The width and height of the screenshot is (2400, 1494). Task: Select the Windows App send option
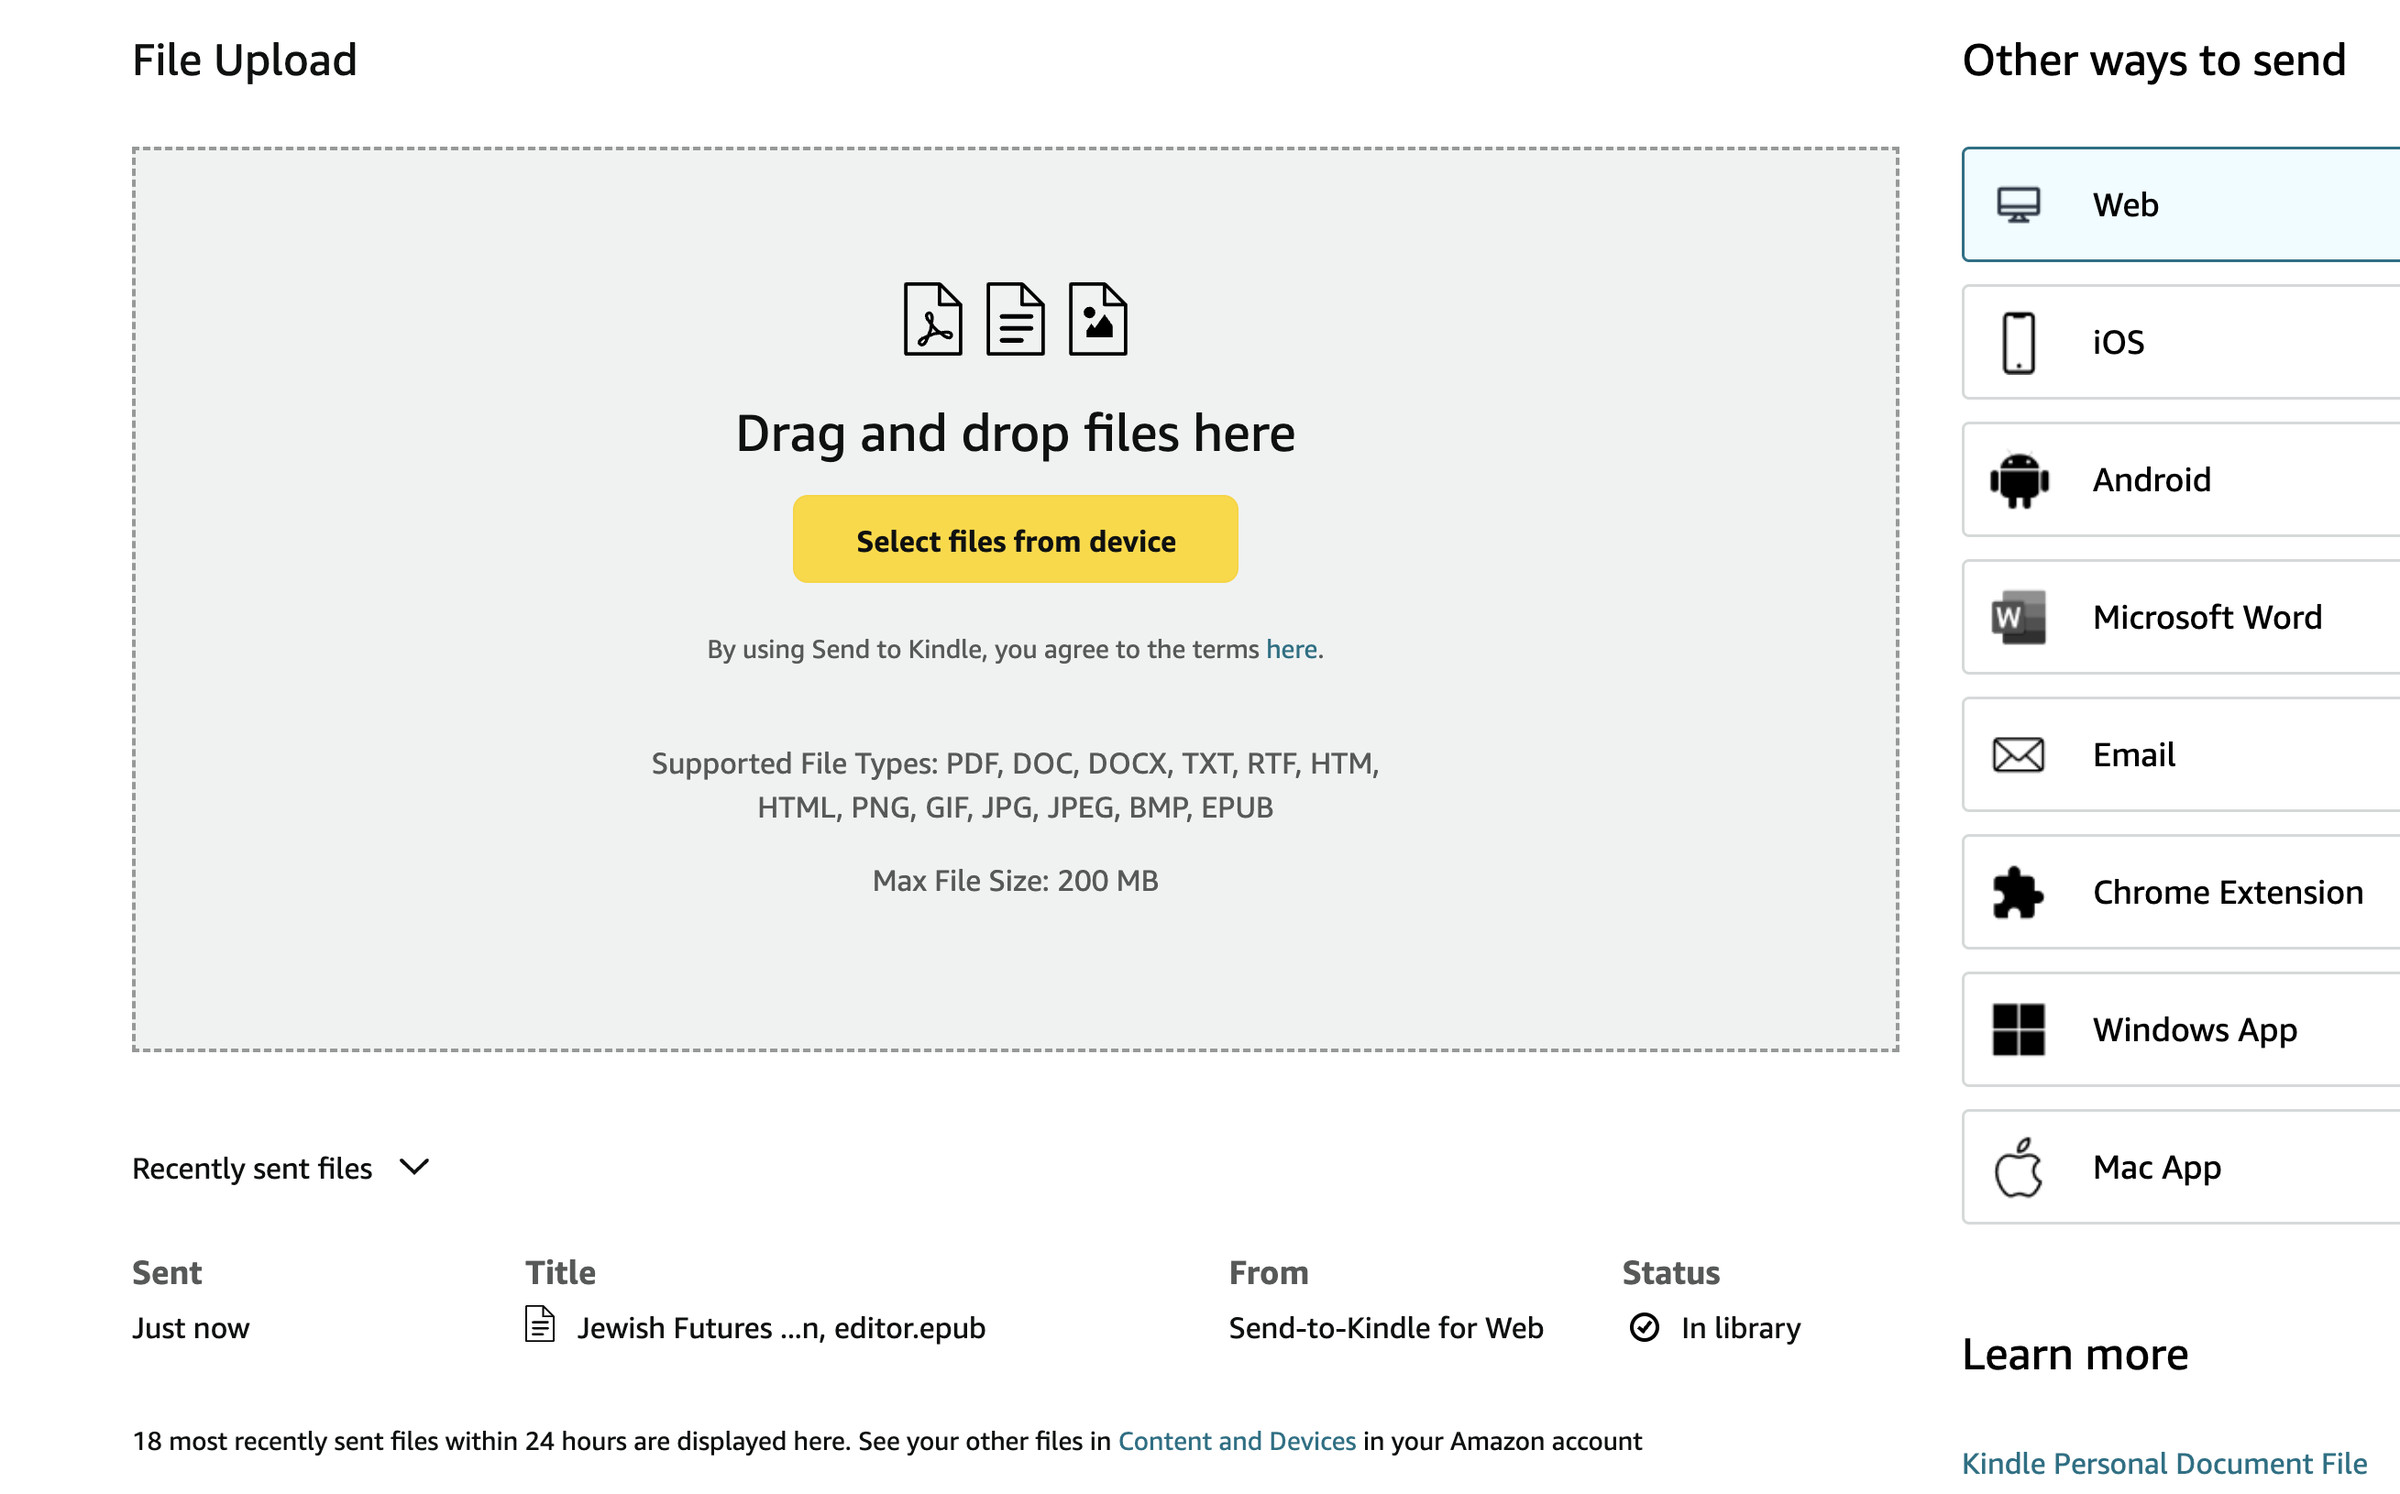[x=2182, y=1029]
